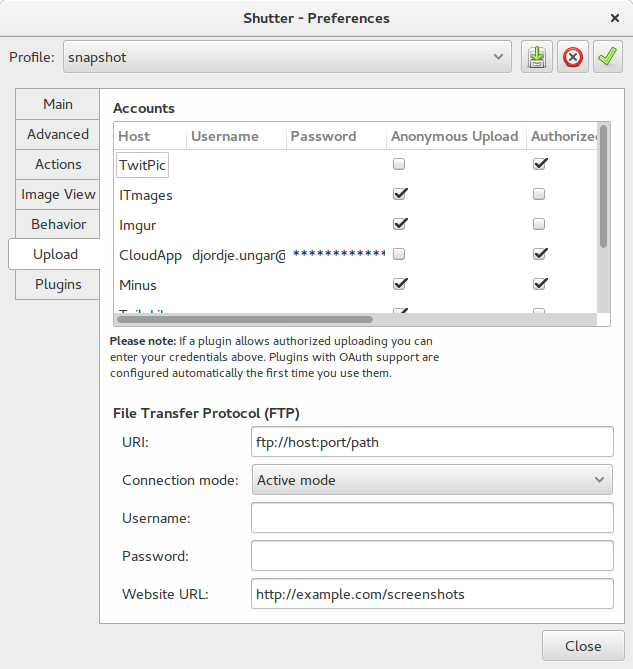
Task: Uncheck Anonymous Upload for Imgur
Action: tap(400, 224)
